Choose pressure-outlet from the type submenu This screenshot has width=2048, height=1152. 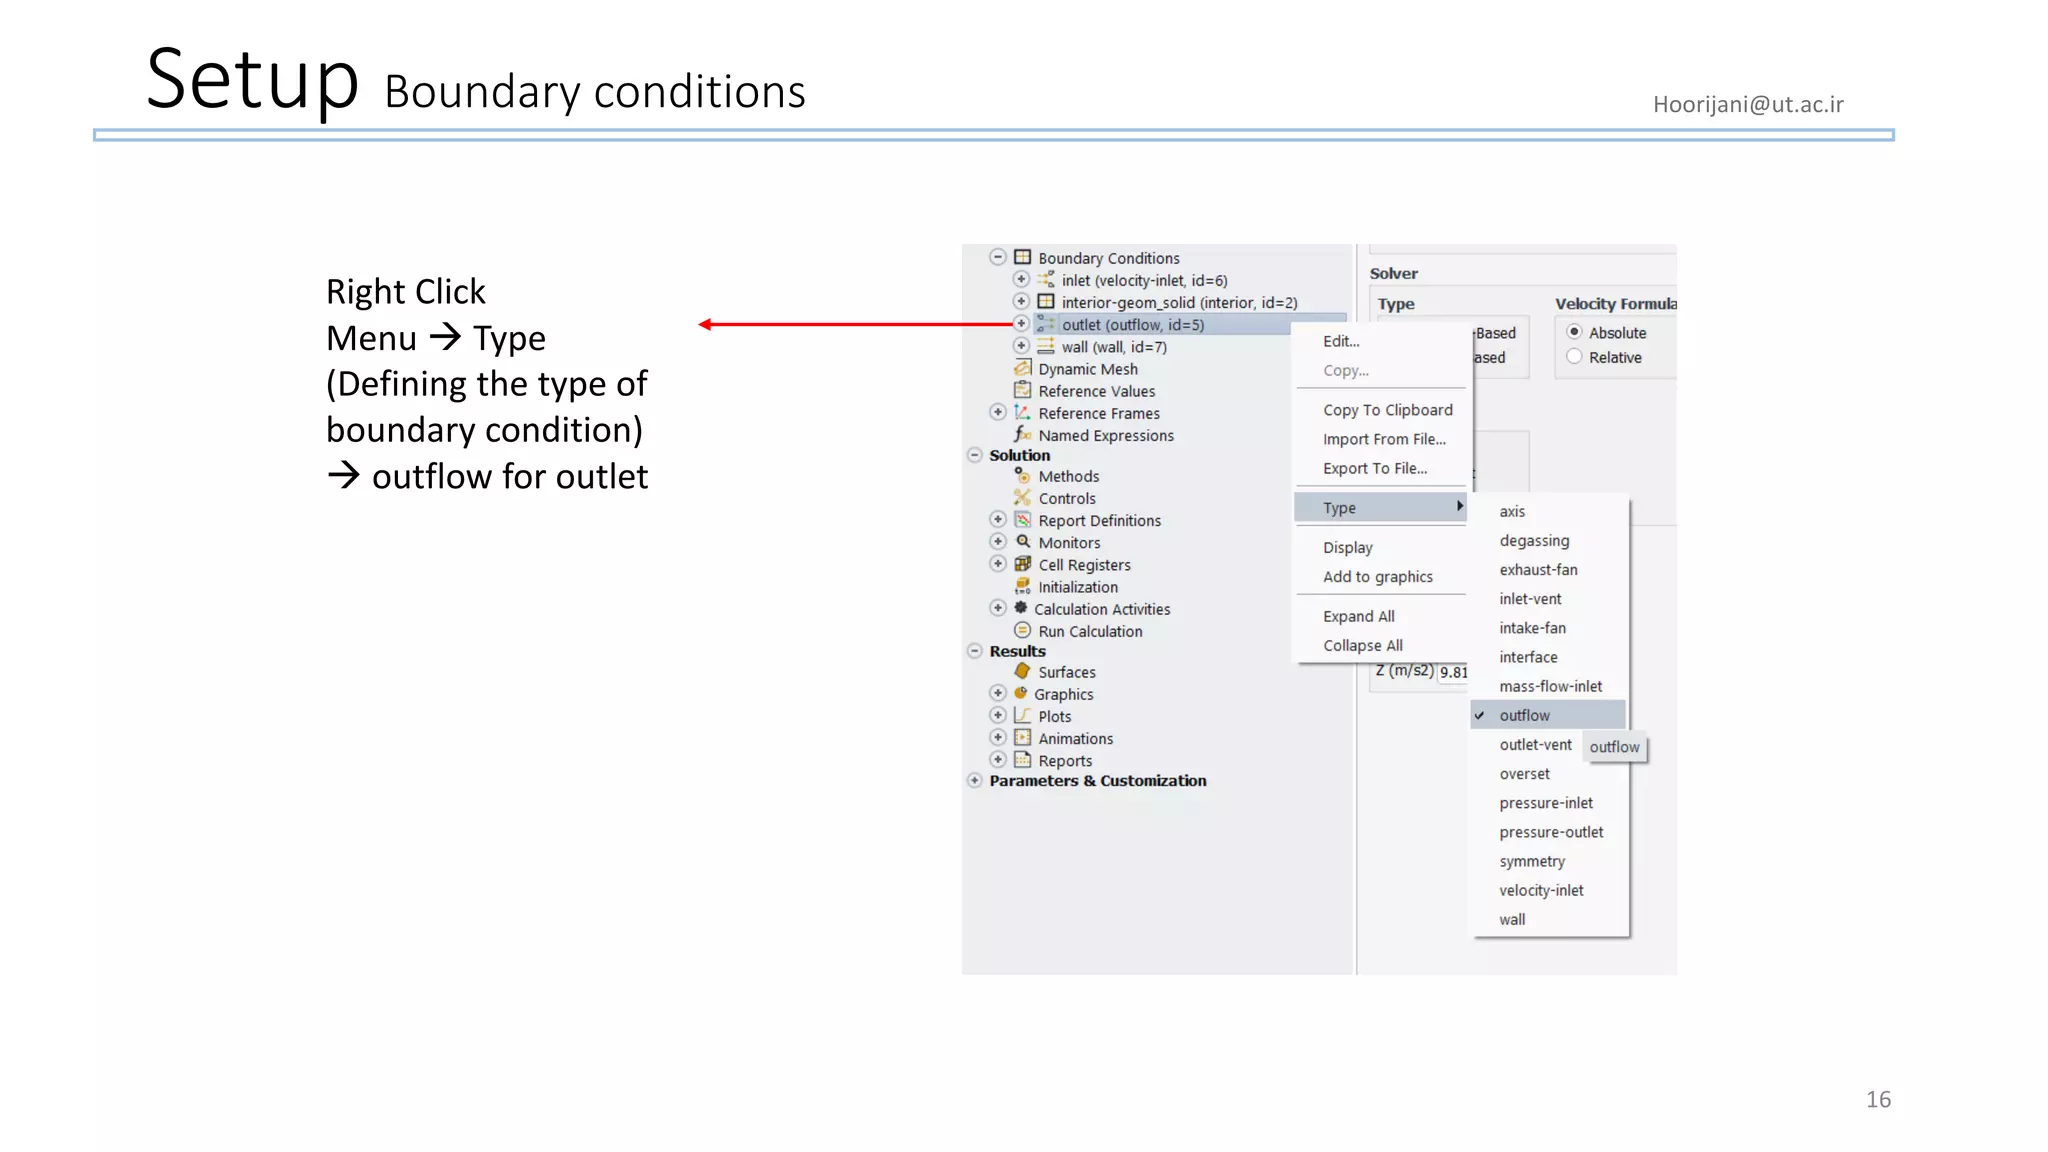(1550, 832)
